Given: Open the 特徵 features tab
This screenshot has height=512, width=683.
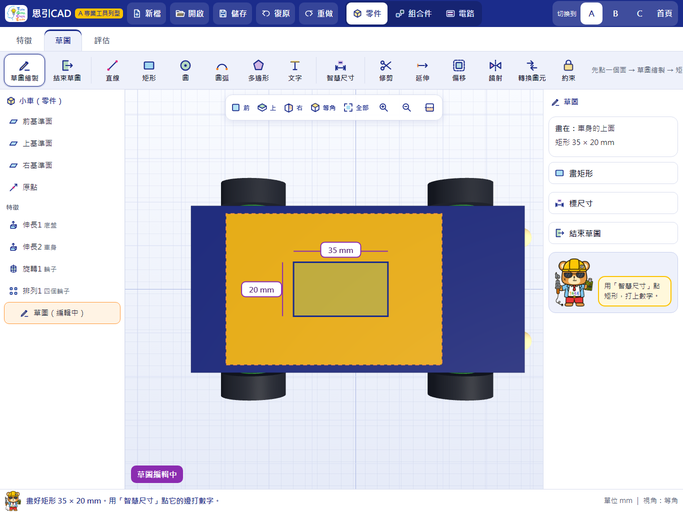Looking at the screenshot, I should coord(24,41).
